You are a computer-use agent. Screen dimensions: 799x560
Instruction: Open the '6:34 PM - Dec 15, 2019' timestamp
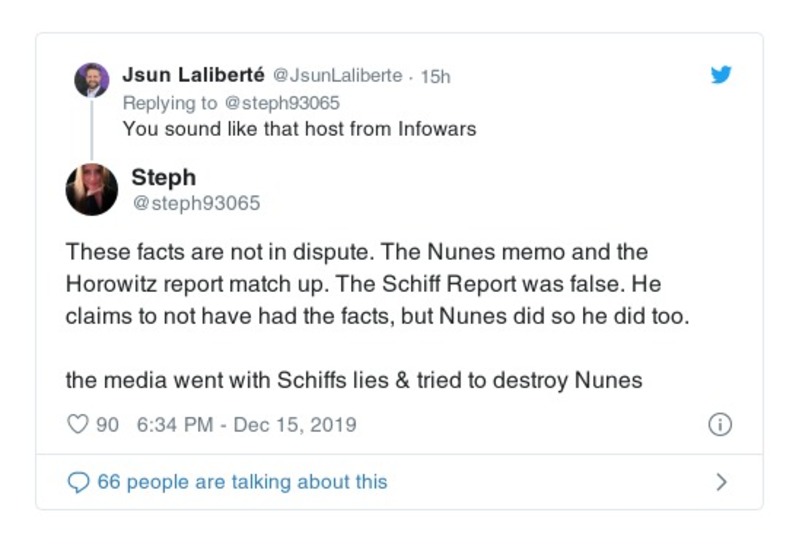(245, 425)
